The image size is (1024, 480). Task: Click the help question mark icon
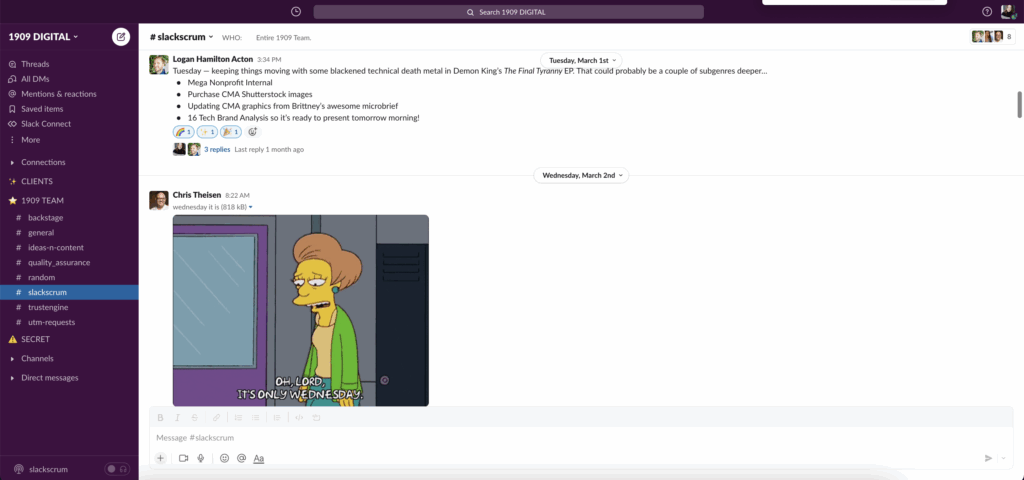coord(987,12)
